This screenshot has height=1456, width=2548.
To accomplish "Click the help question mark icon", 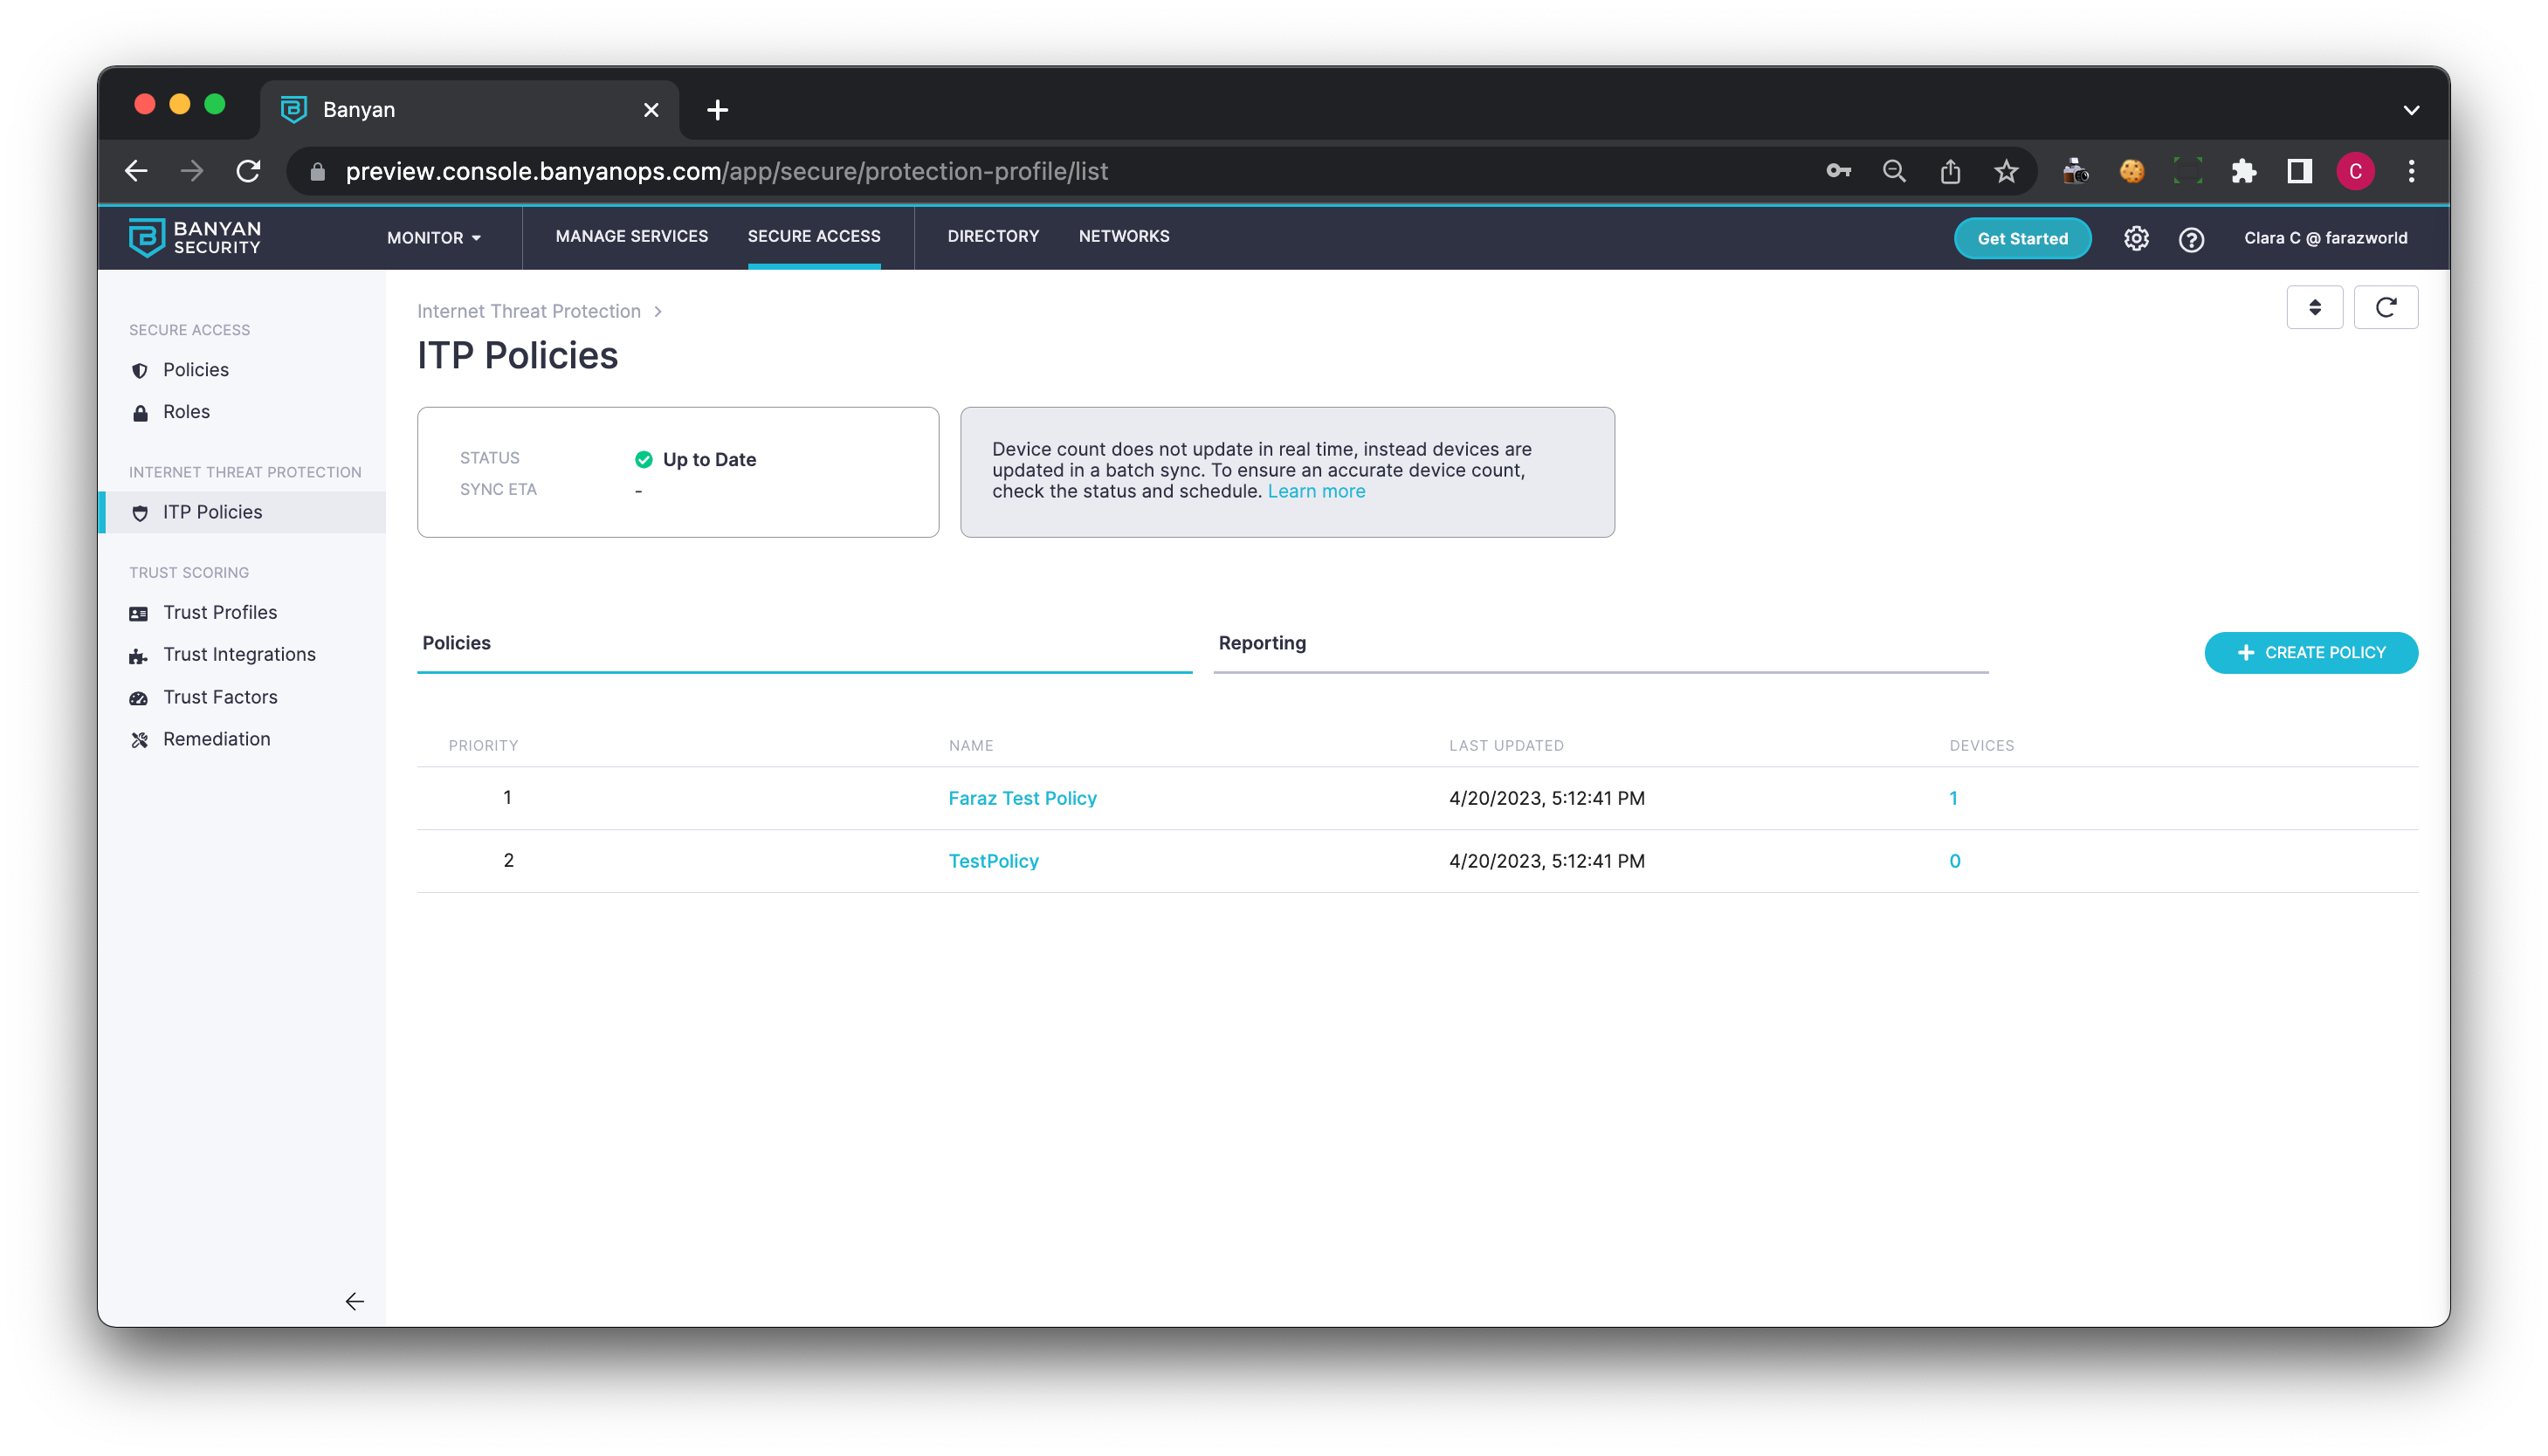I will coord(2191,239).
